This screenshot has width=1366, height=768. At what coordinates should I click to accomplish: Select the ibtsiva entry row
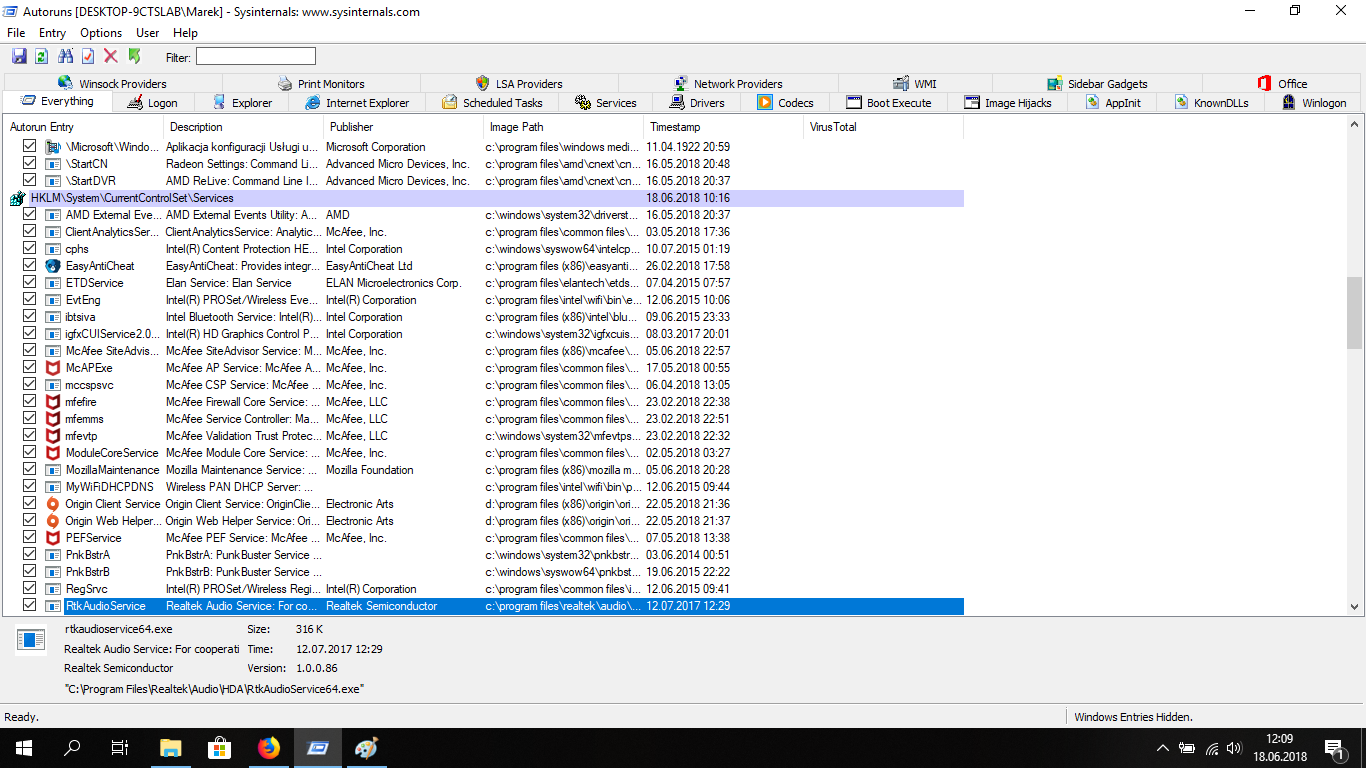click(485, 317)
